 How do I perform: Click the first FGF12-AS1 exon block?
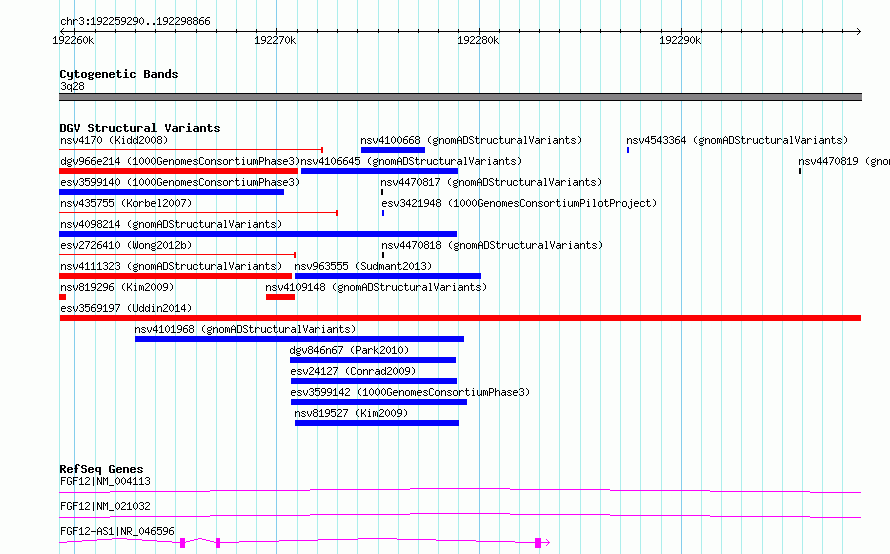pyautogui.click(x=183, y=543)
